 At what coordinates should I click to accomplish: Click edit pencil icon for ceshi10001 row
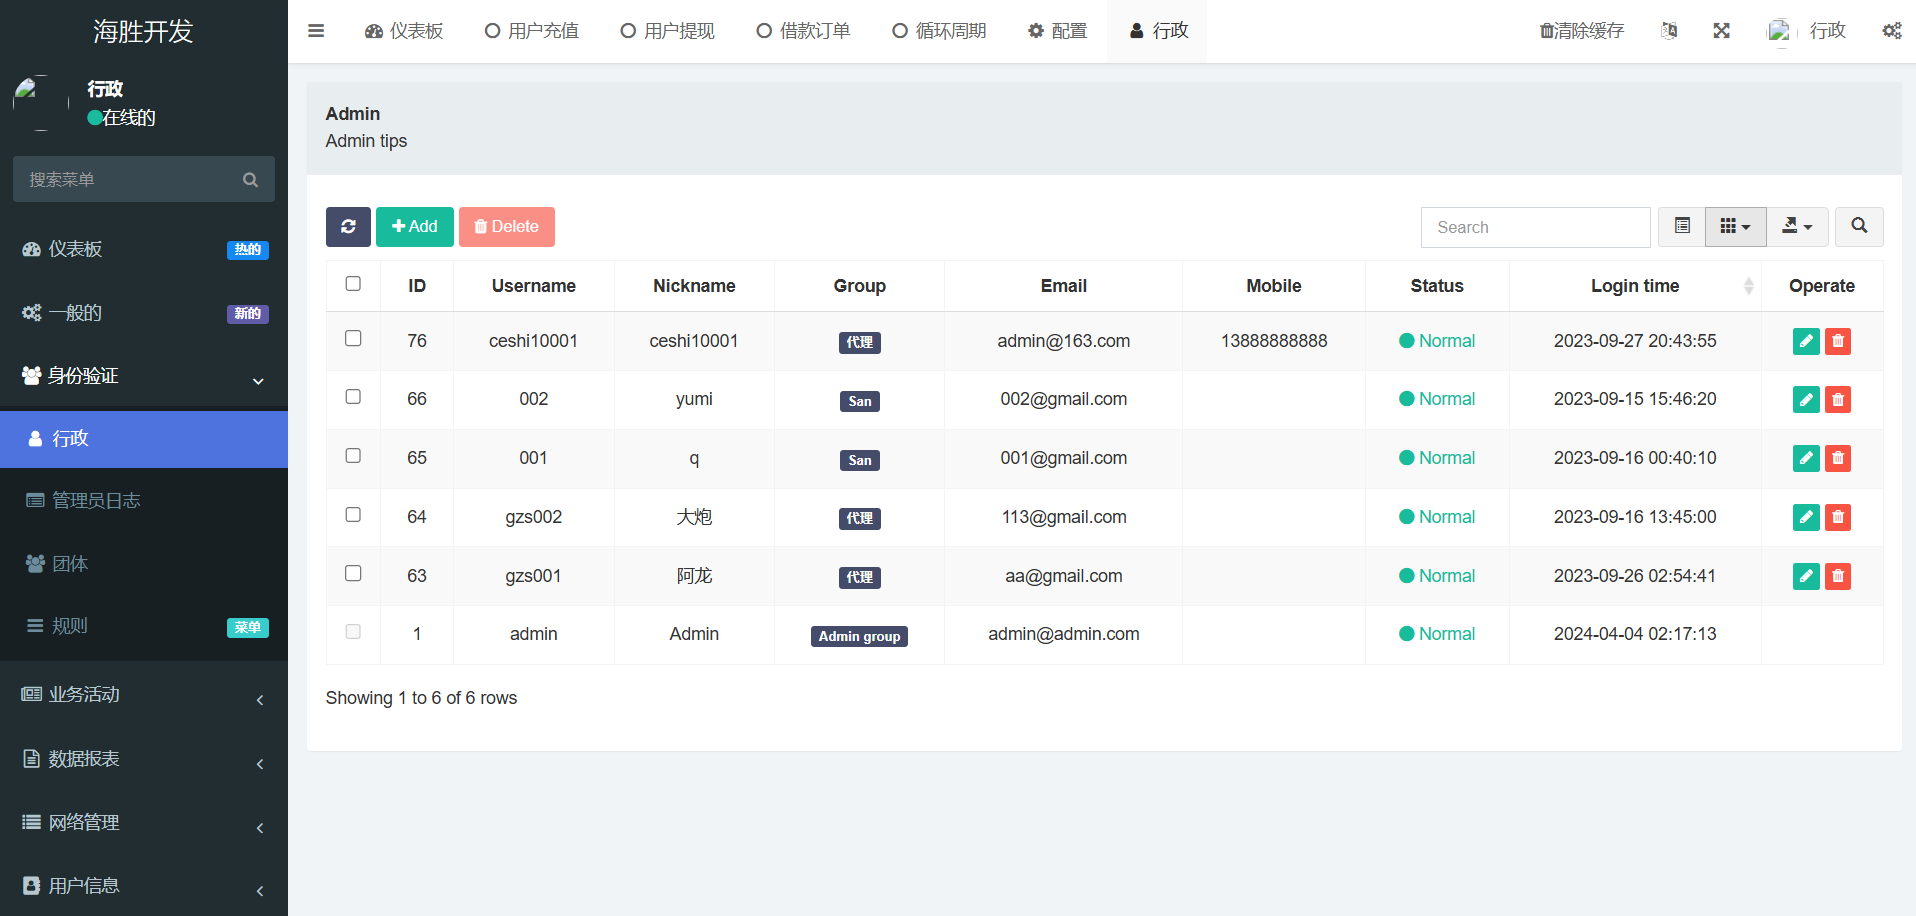[x=1805, y=341]
